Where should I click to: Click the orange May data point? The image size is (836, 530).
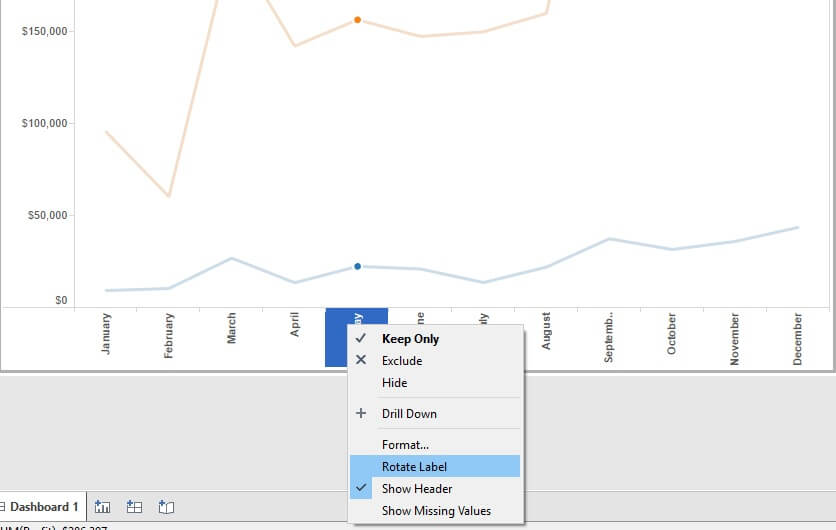[358, 20]
